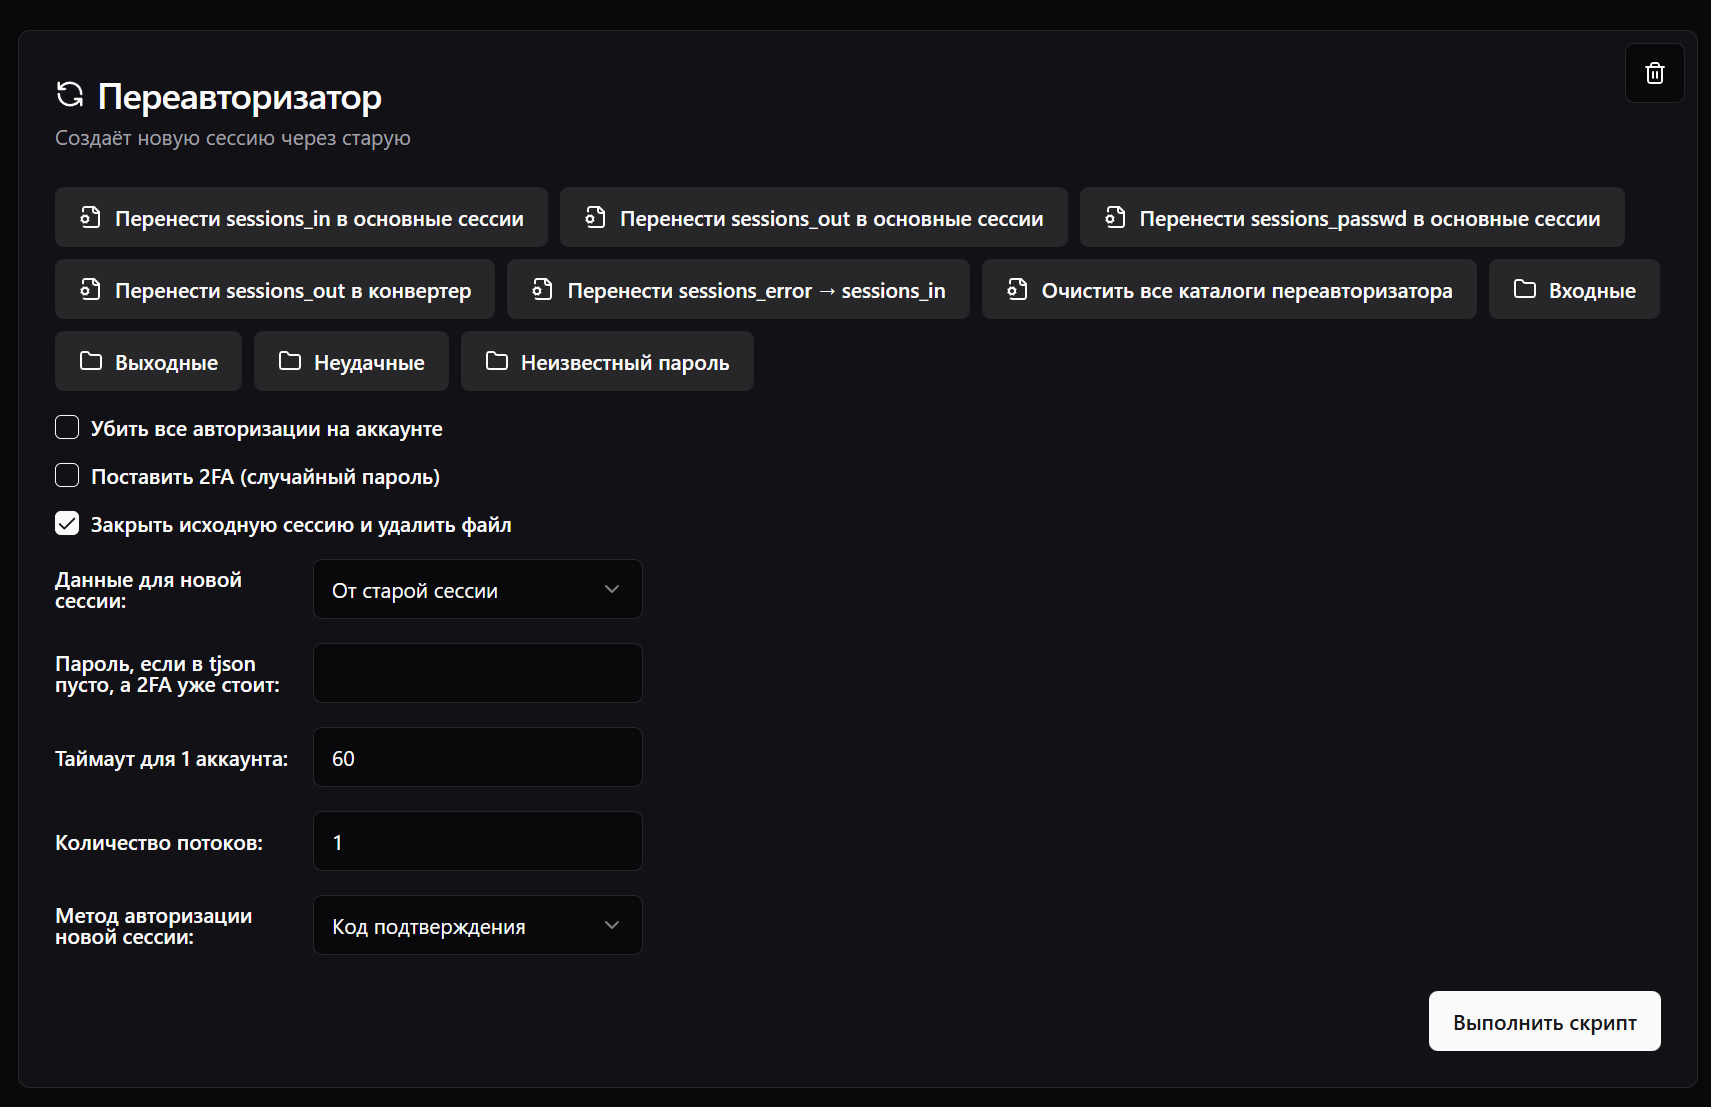This screenshot has height=1107, width=1711.
Task: Click folder icon on the 'Входные' button
Action: point(1524,289)
